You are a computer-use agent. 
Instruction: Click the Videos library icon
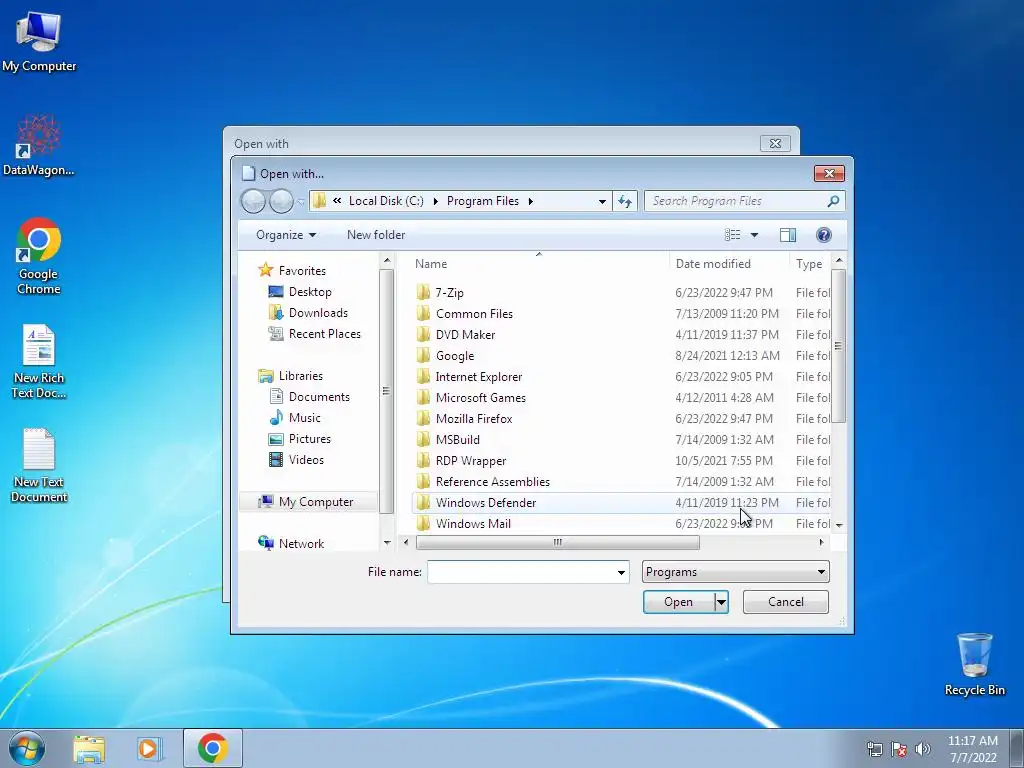[276, 460]
